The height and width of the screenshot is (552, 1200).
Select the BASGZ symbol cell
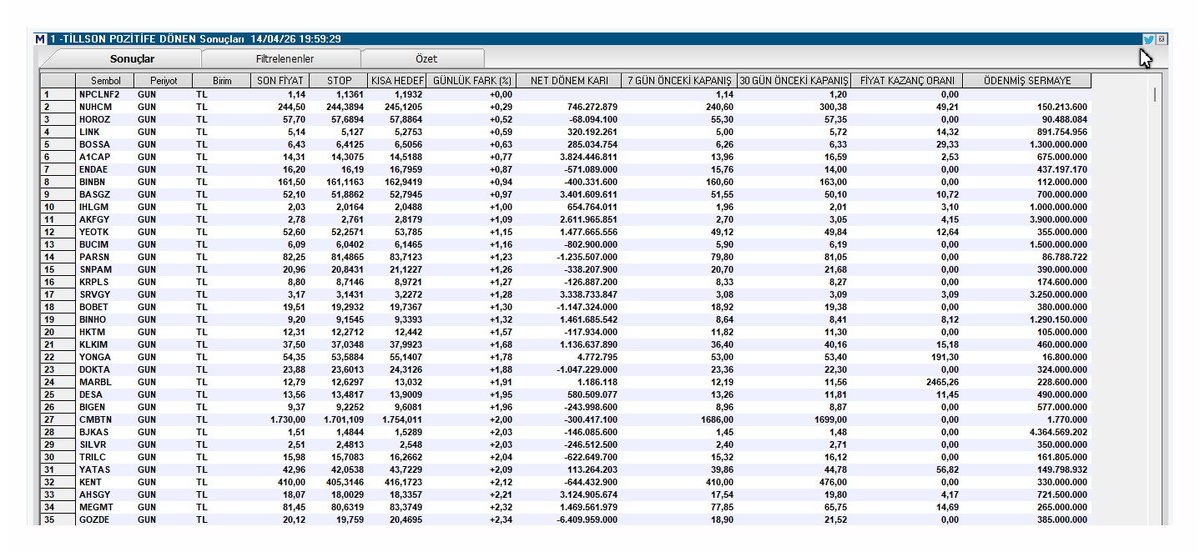point(105,196)
